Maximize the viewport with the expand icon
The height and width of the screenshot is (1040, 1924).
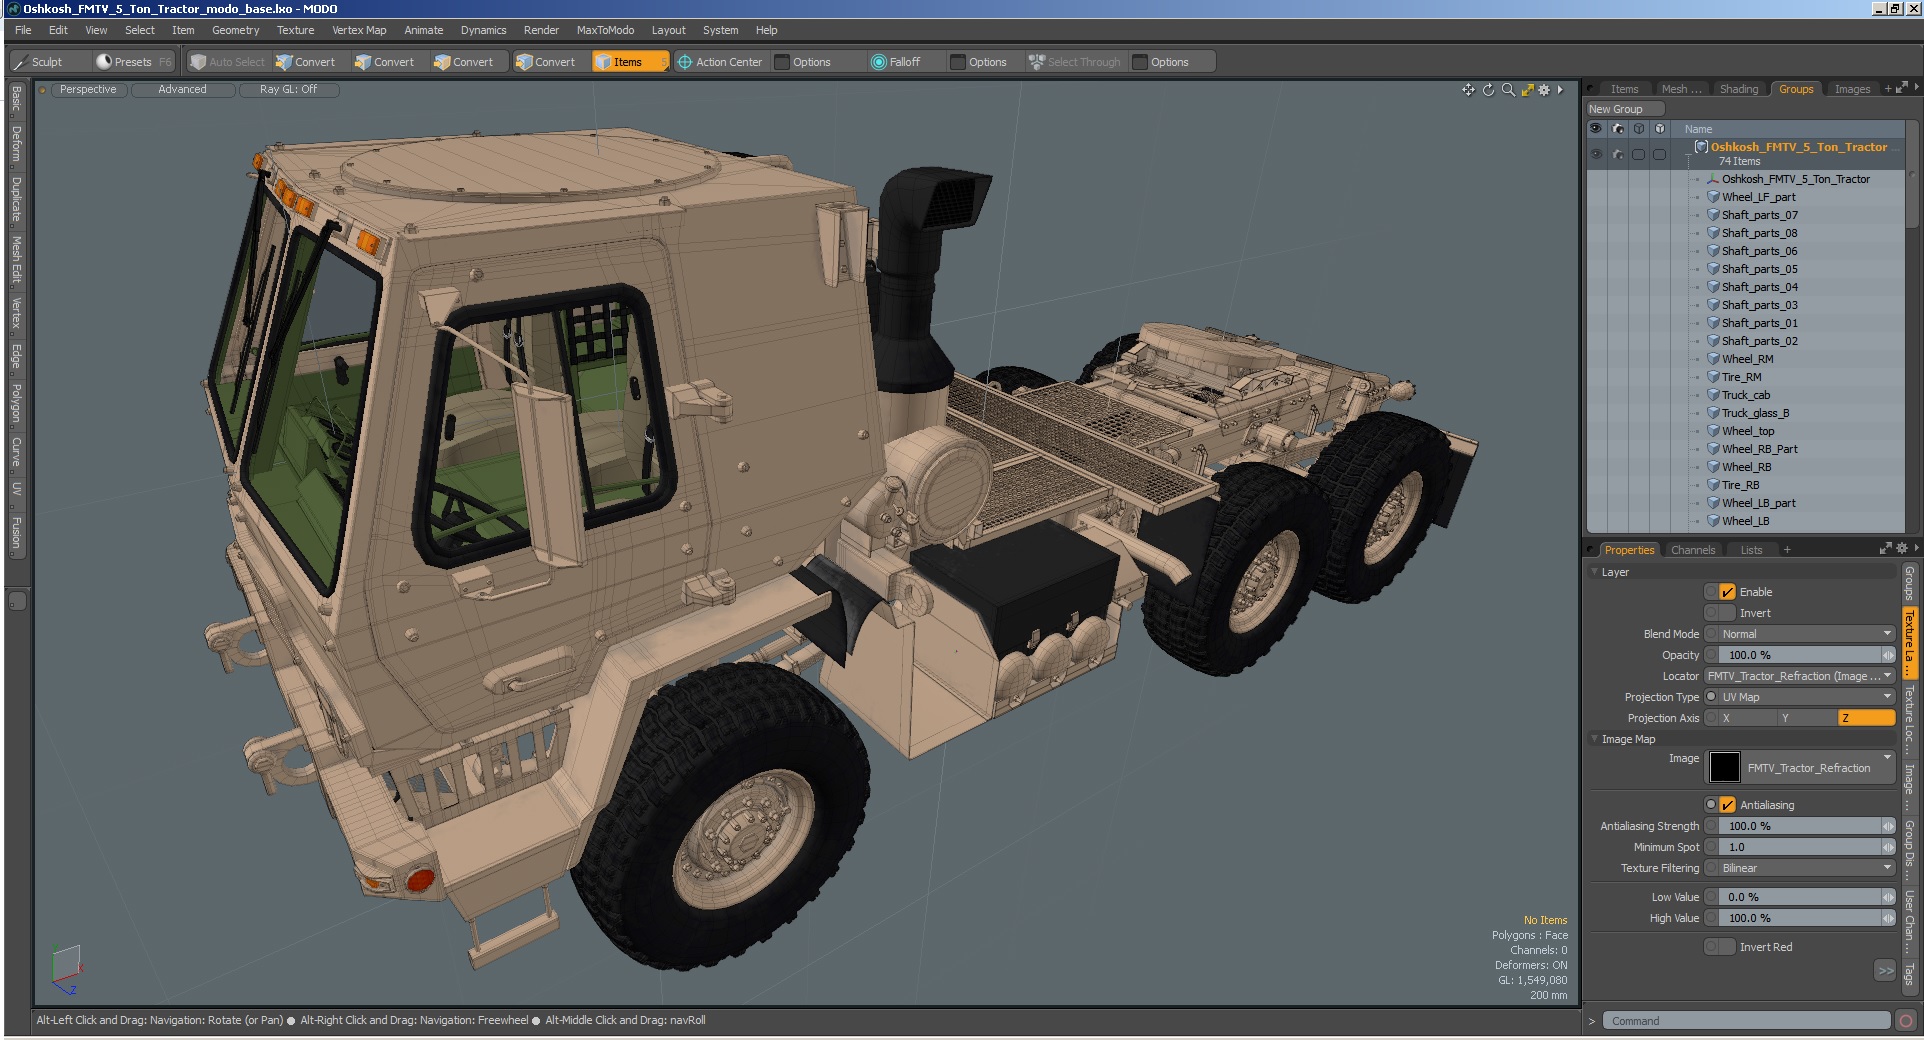click(x=1527, y=90)
